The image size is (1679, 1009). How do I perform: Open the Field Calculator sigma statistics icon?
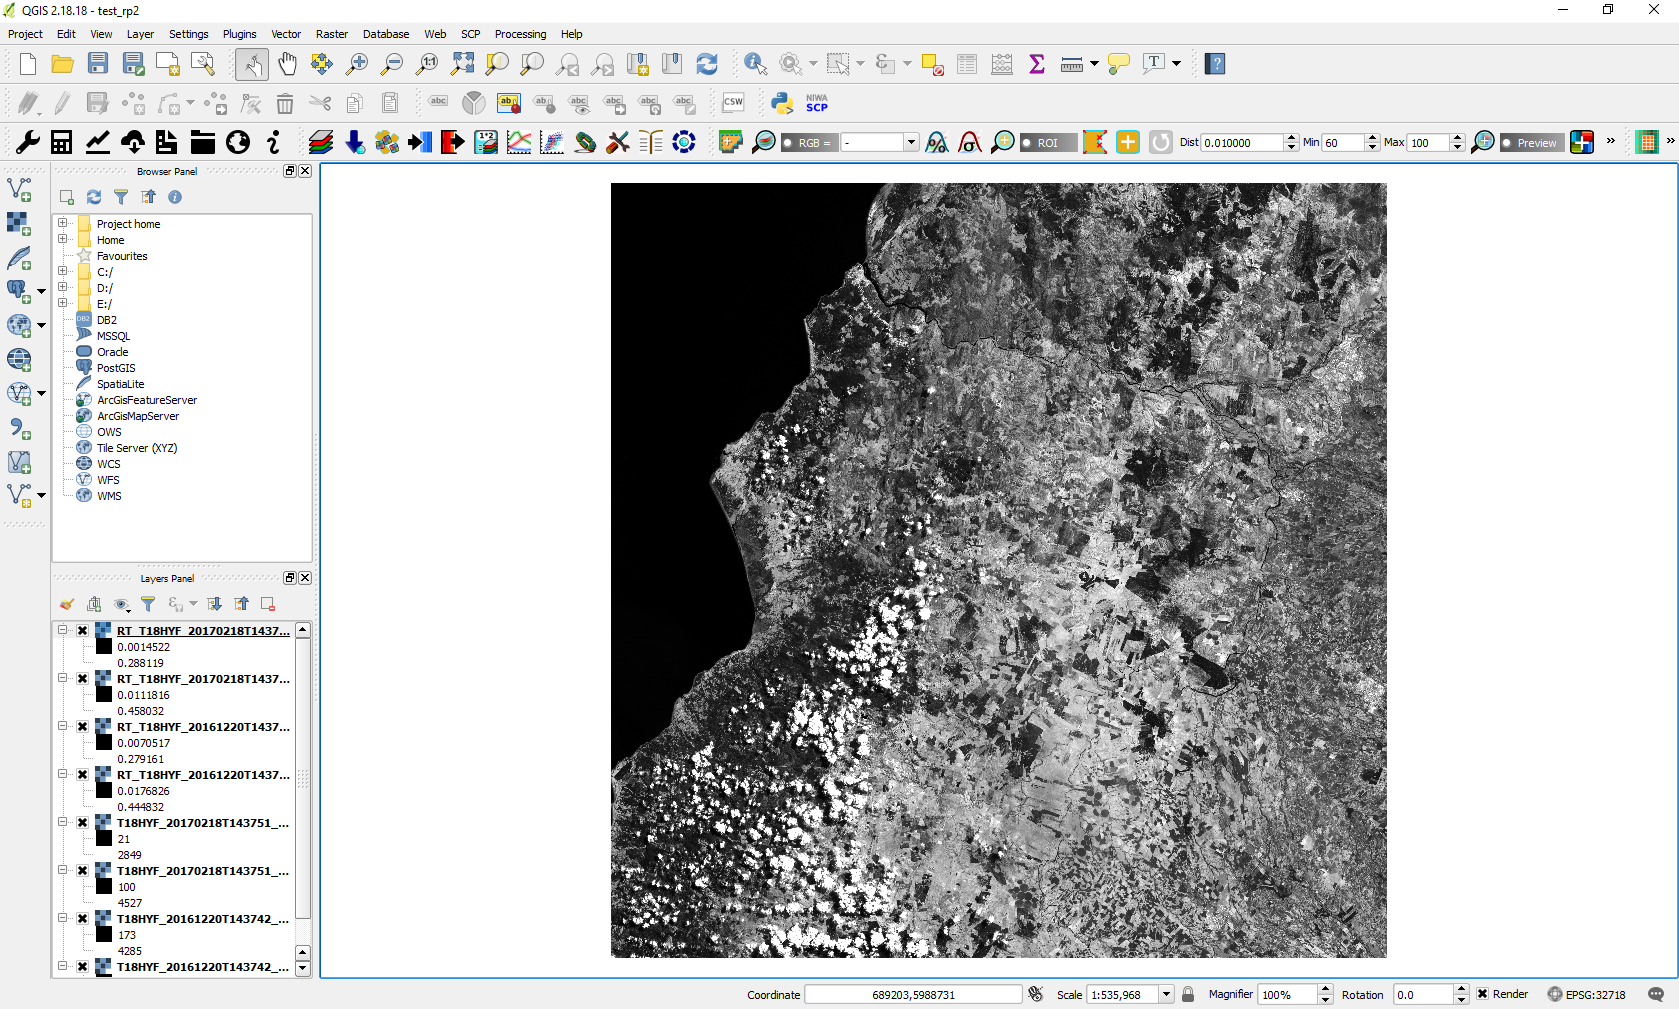(1037, 64)
